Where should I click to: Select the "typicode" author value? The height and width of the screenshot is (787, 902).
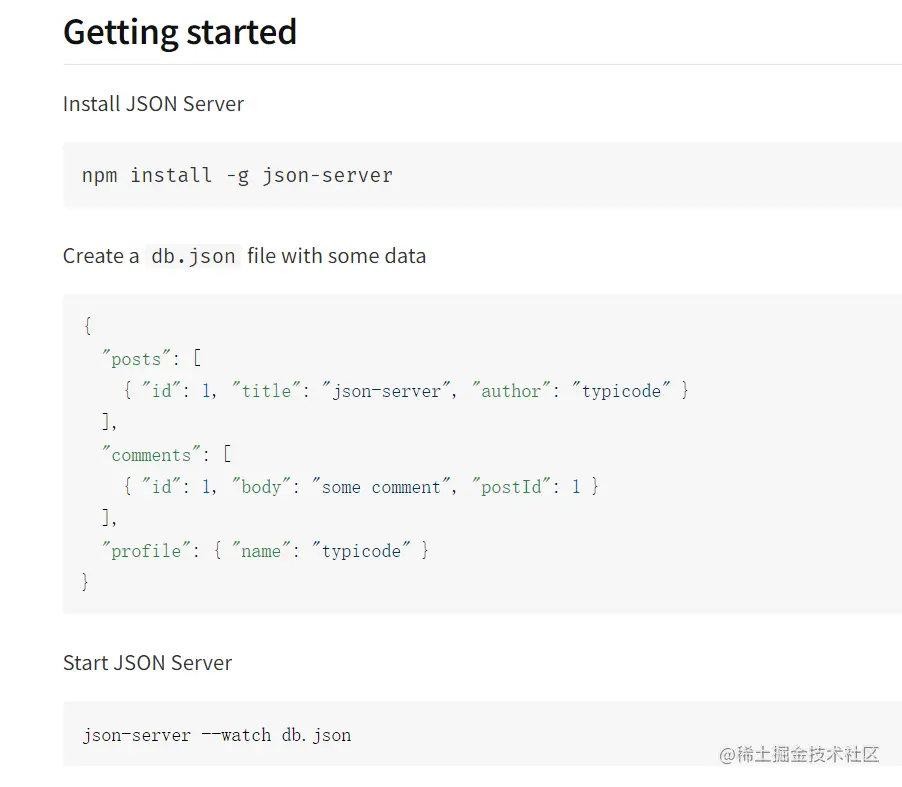621,391
